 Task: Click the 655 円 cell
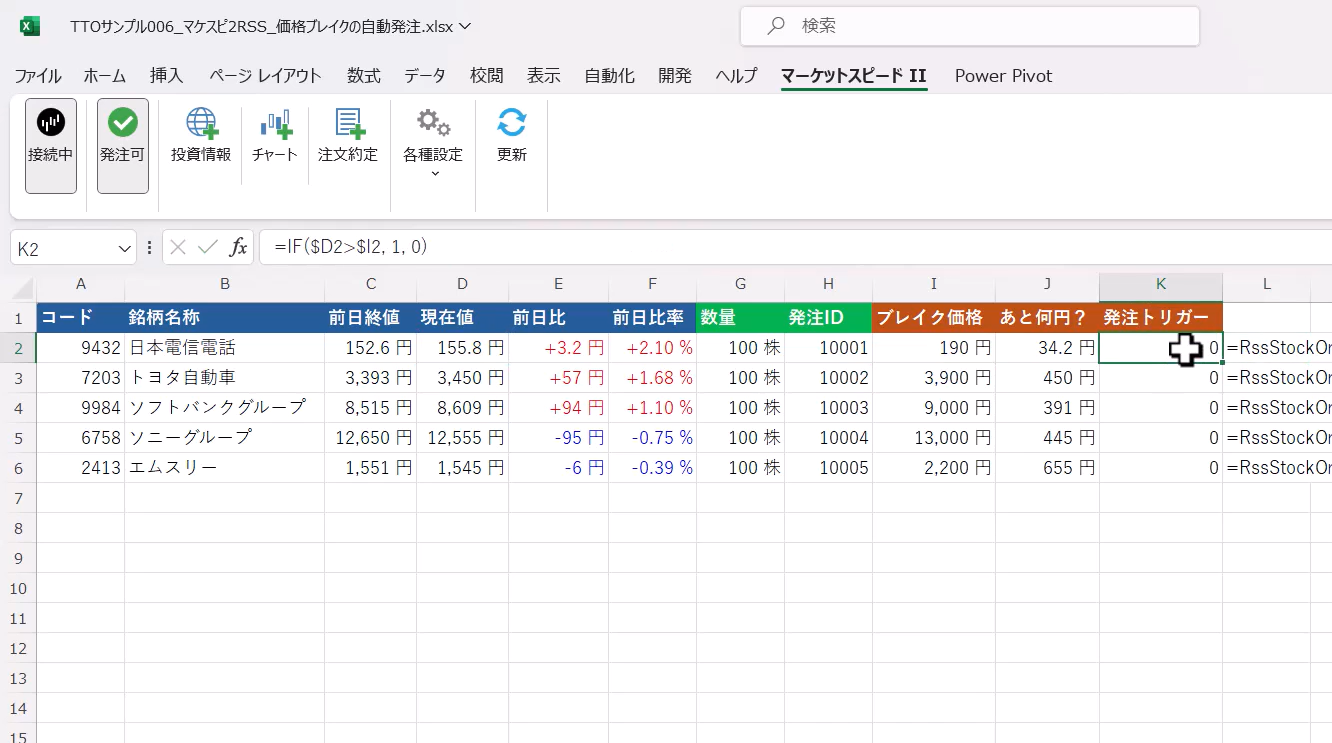coord(1047,468)
